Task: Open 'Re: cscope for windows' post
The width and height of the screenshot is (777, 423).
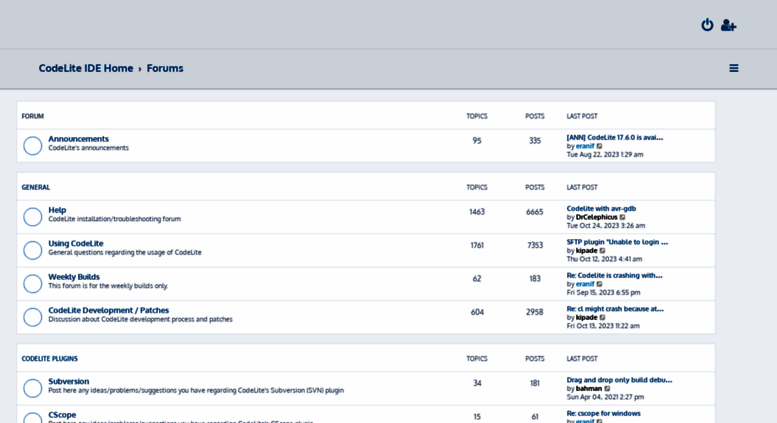Action: pos(604,413)
